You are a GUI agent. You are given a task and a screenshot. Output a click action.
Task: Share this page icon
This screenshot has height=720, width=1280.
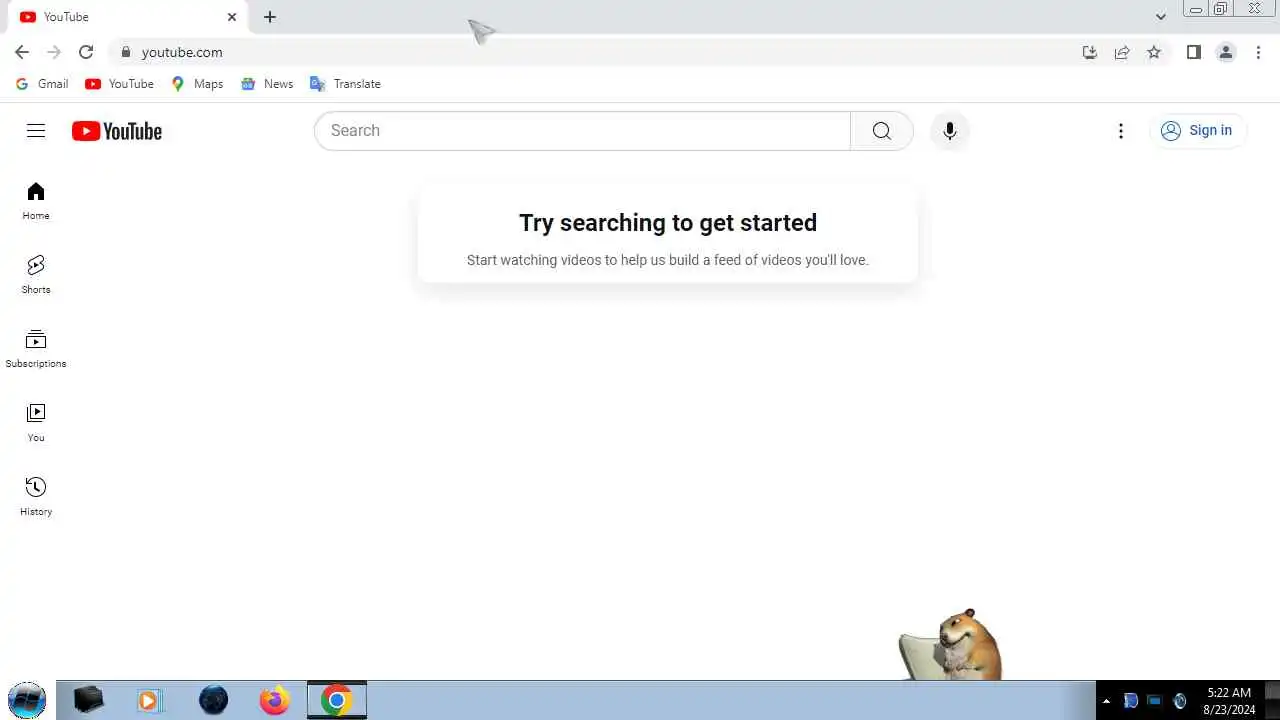point(1122,52)
